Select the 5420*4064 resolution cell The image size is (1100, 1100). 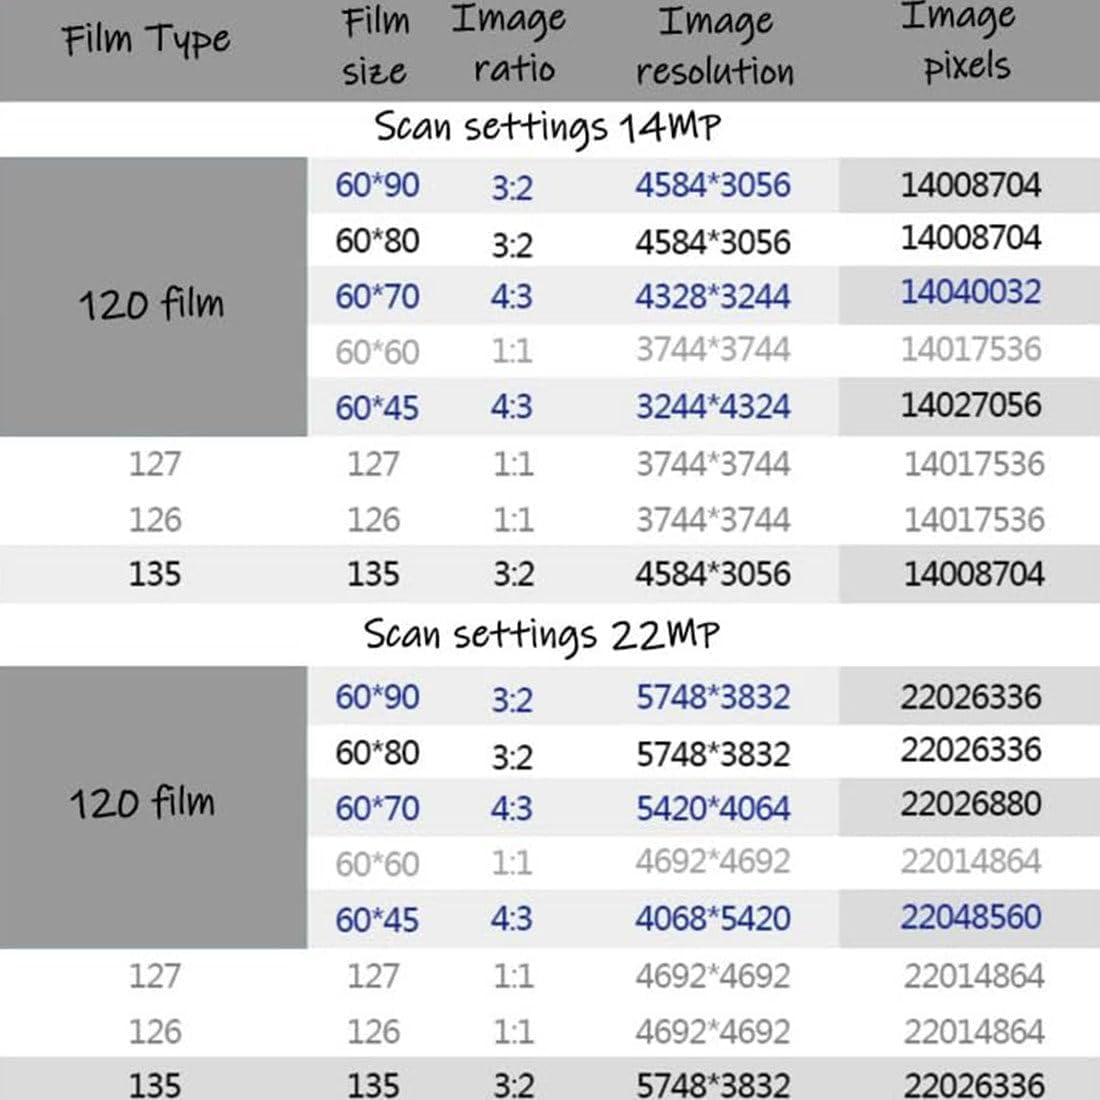(712, 808)
